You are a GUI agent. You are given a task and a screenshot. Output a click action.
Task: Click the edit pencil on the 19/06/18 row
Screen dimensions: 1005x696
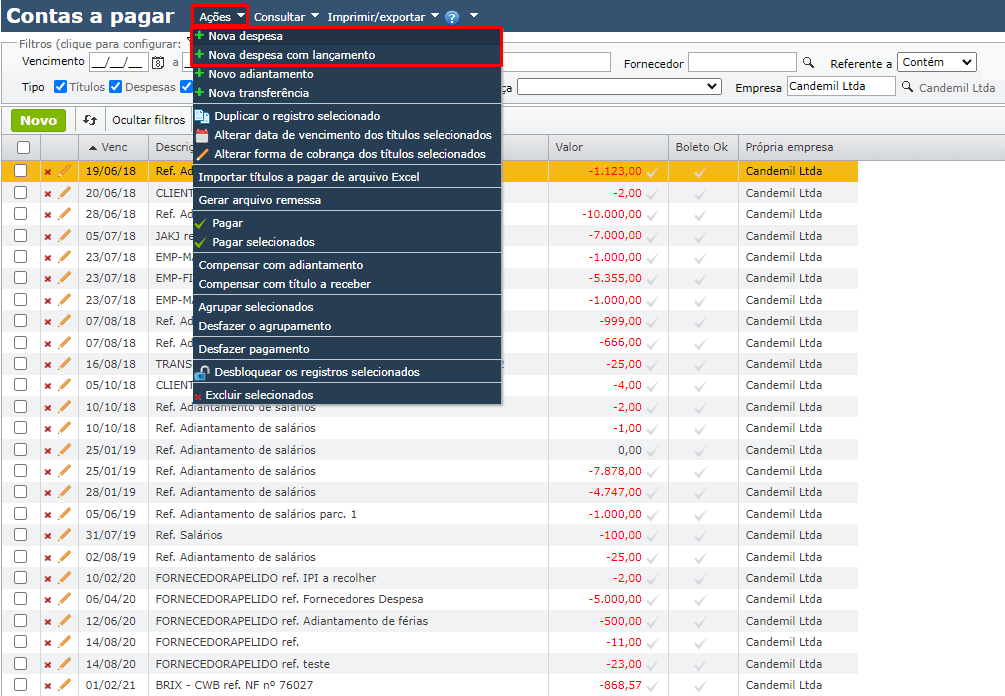pos(65,171)
